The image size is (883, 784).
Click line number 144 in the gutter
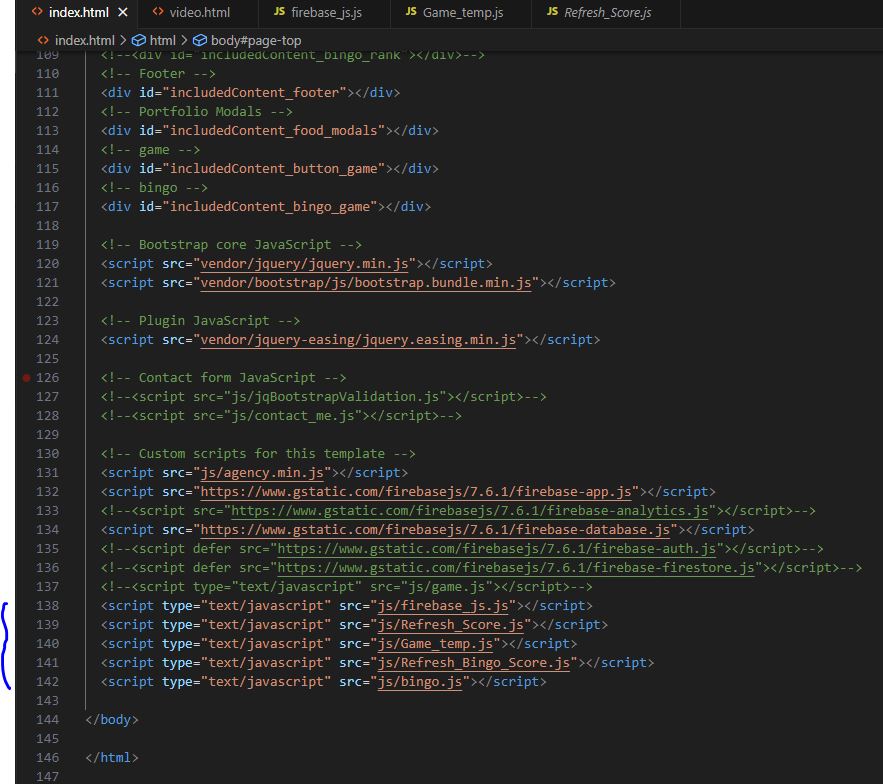[x=47, y=720]
